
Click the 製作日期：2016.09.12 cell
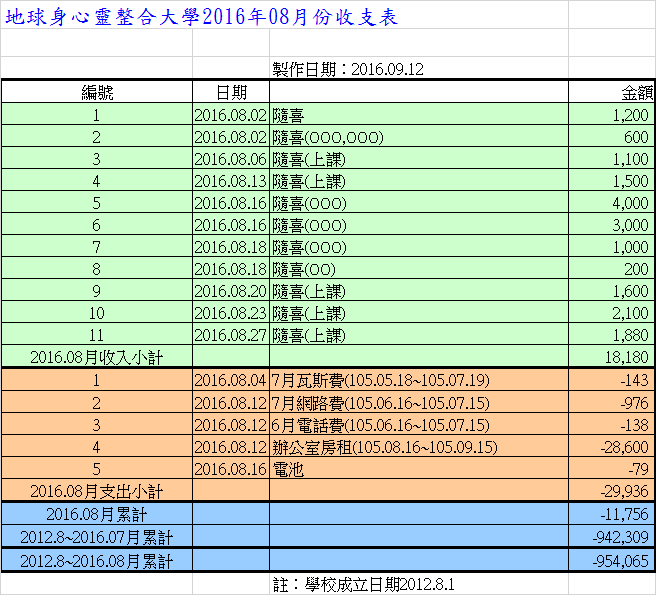419,69
